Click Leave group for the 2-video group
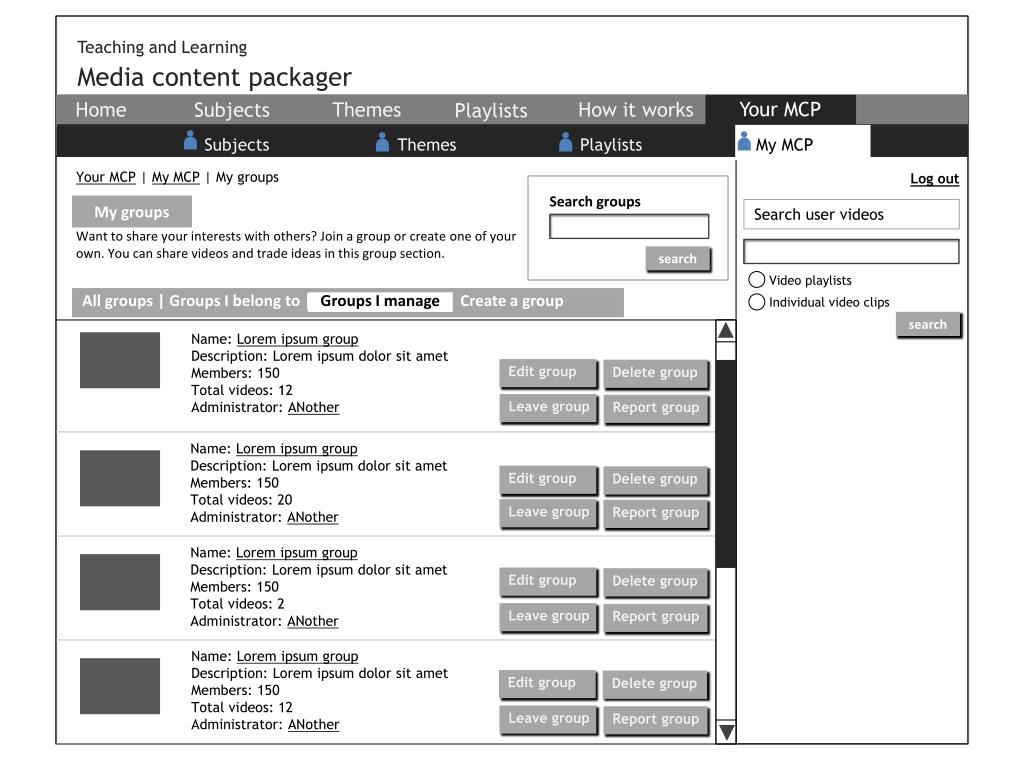 coord(549,616)
